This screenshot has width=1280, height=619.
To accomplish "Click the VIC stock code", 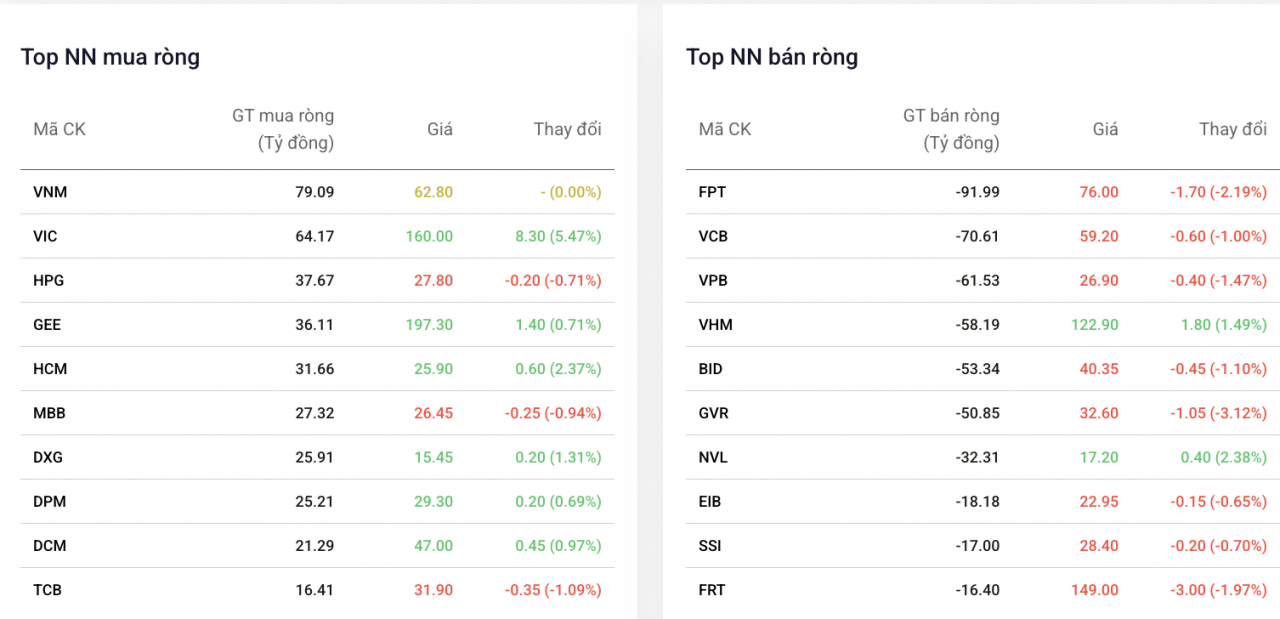I will 45,237.
